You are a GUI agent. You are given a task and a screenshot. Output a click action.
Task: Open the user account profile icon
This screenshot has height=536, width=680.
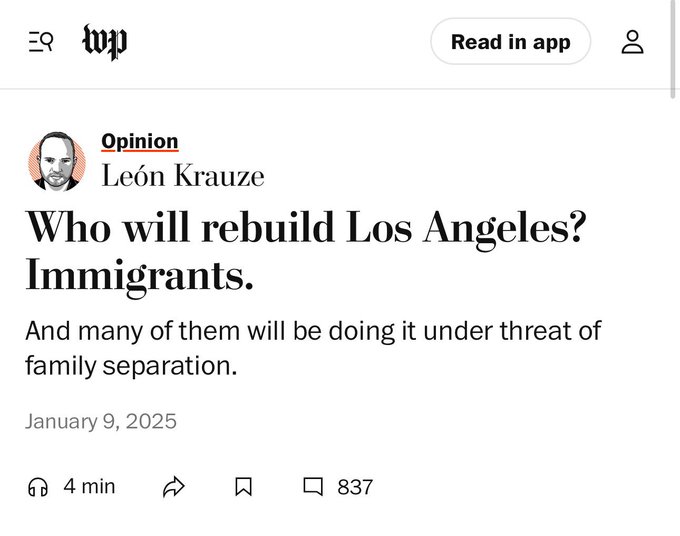(632, 42)
